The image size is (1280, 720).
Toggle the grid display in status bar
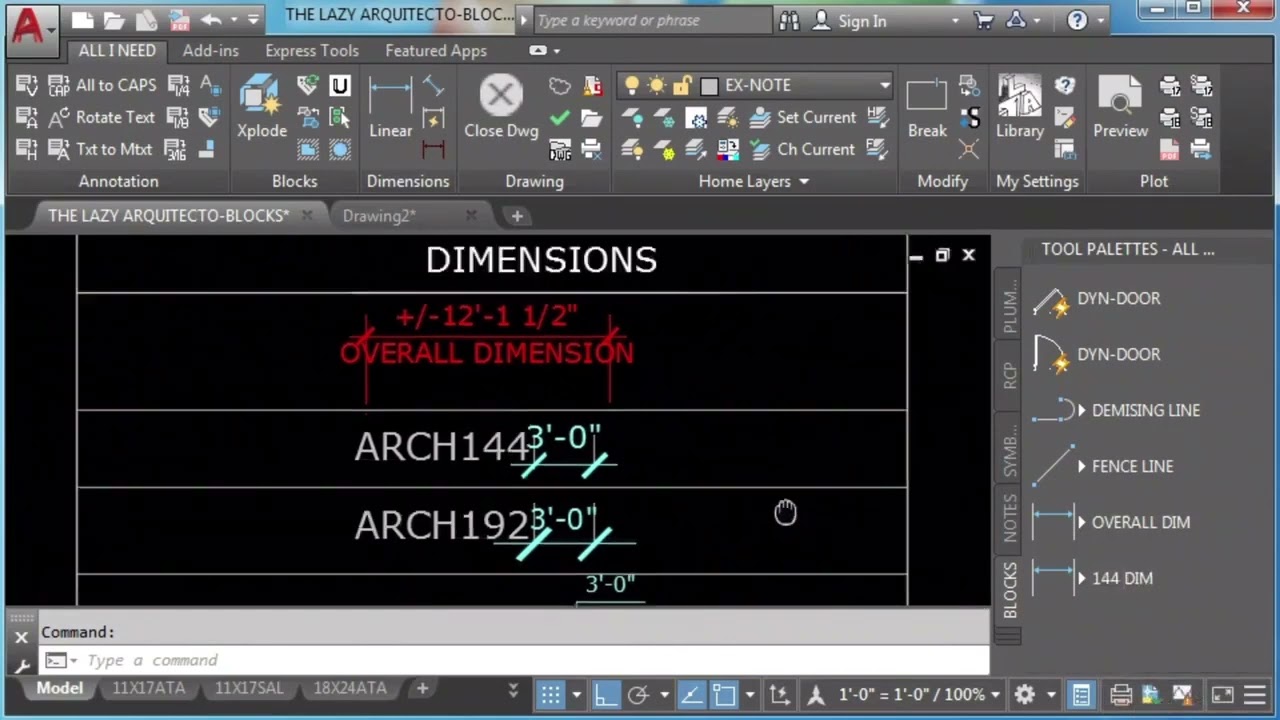(x=551, y=694)
